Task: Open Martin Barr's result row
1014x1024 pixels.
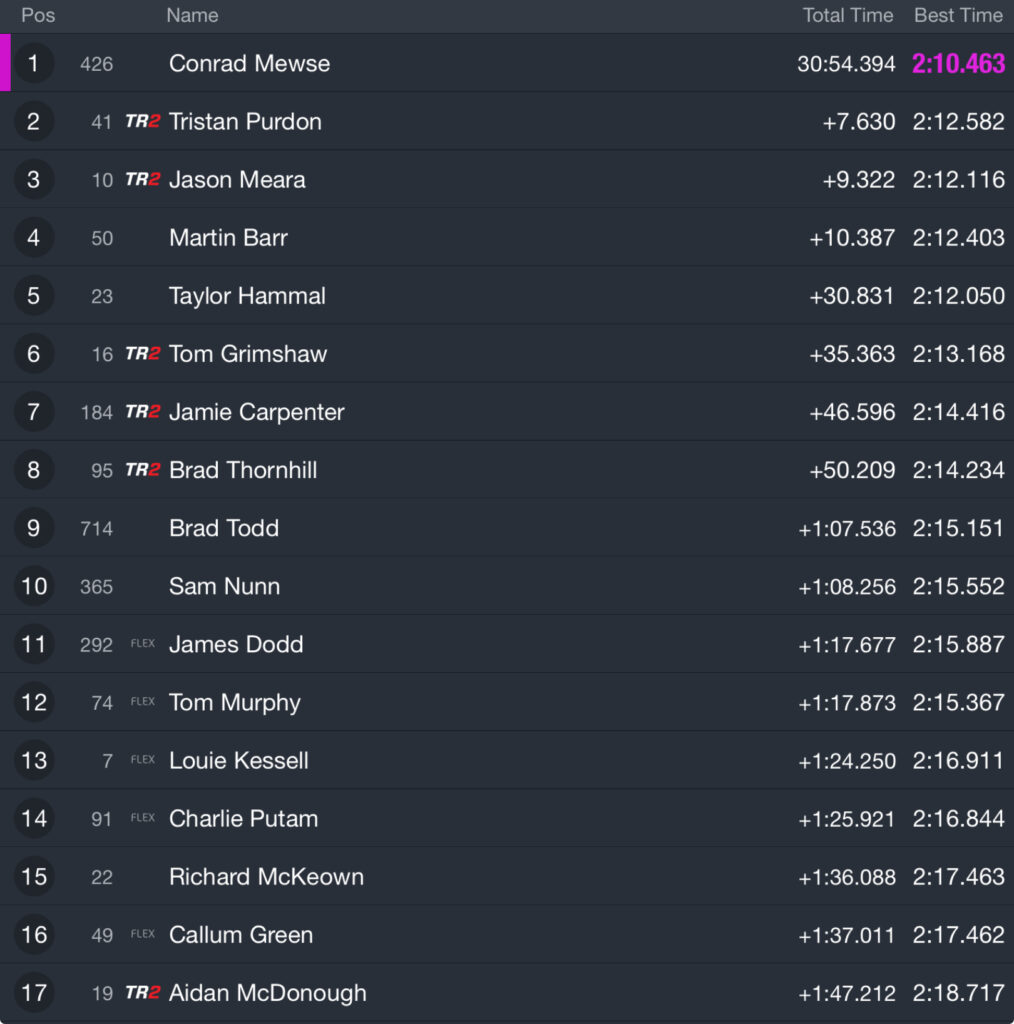Action: [507, 238]
